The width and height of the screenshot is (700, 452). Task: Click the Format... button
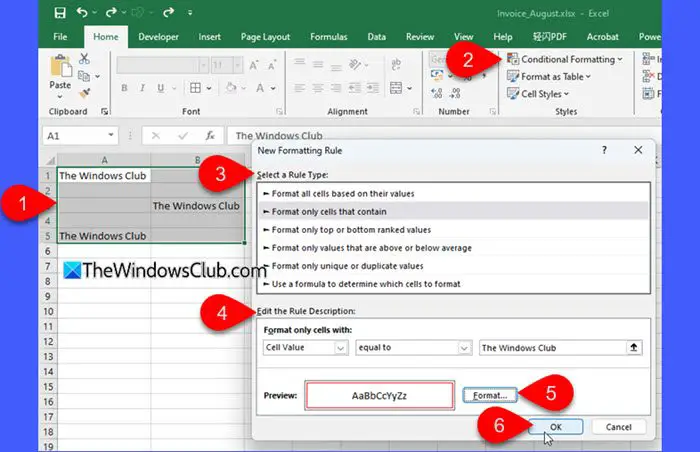pyautogui.click(x=490, y=395)
